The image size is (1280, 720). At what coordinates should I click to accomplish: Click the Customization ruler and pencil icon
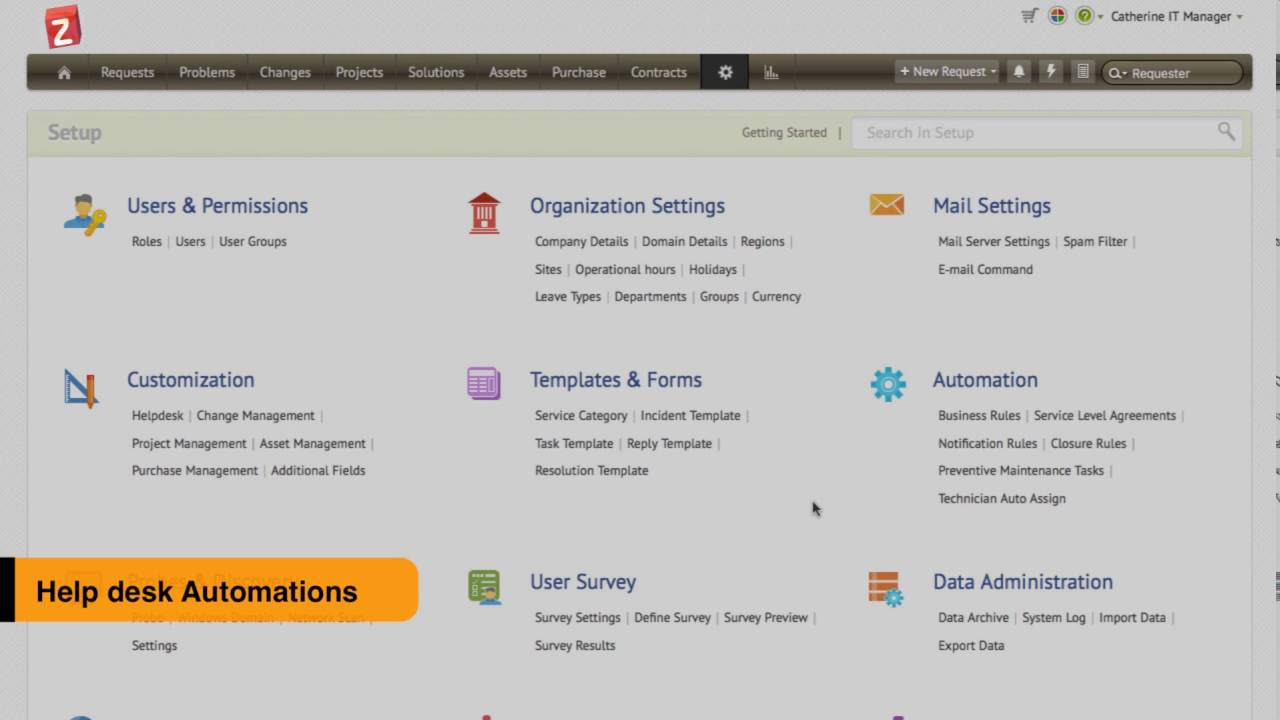click(x=81, y=388)
